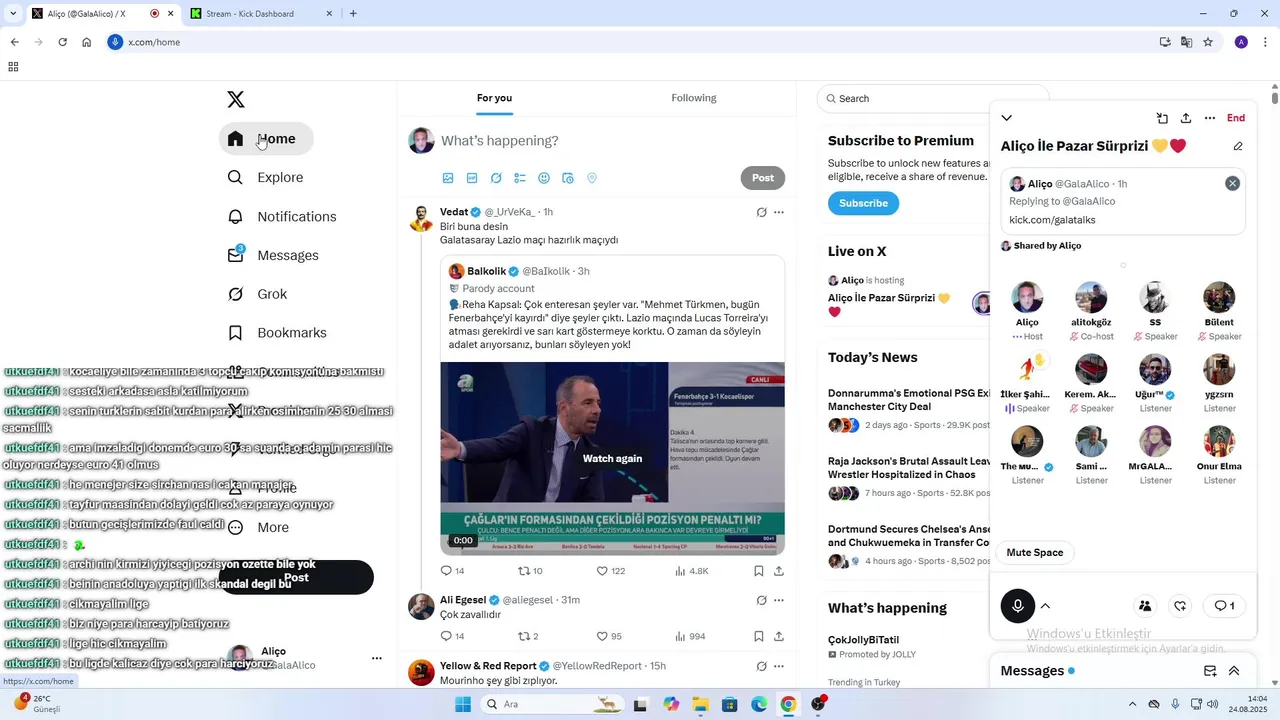Open Donnarumma's Emotional PSG Exit news
1280x720 pixels.
click(x=909, y=400)
